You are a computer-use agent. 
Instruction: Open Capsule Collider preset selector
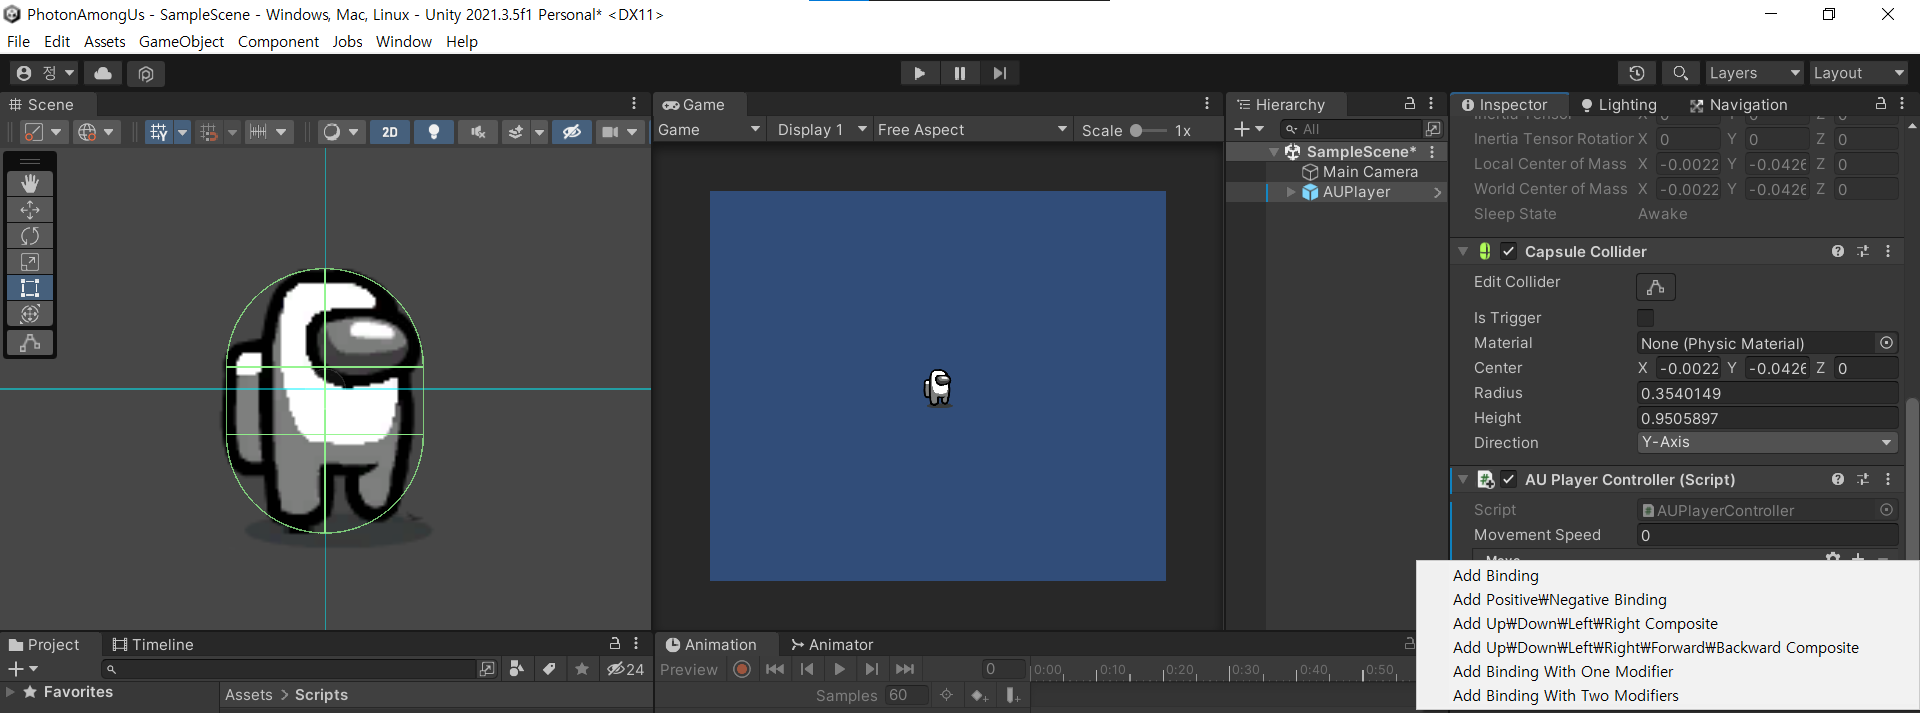(1863, 252)
